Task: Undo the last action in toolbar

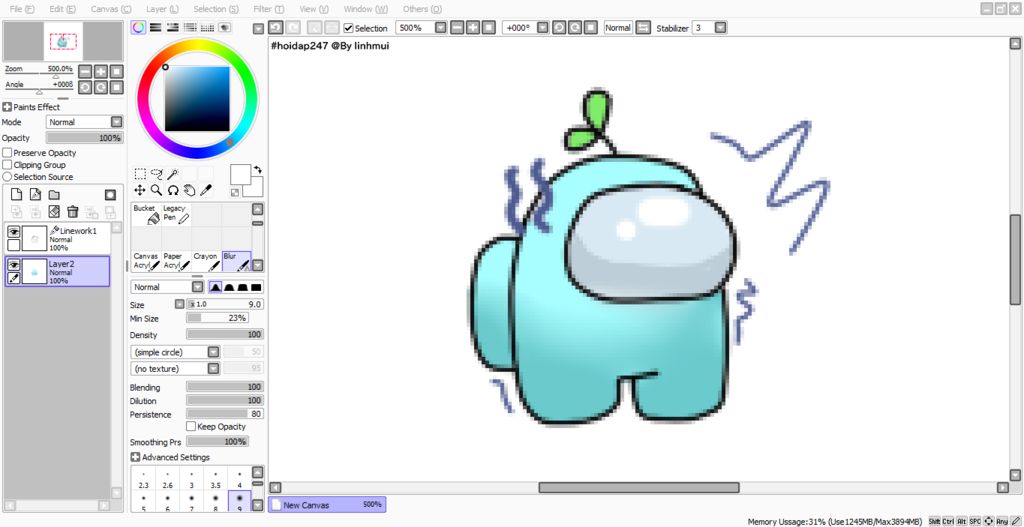Action: tap(276, 27)
